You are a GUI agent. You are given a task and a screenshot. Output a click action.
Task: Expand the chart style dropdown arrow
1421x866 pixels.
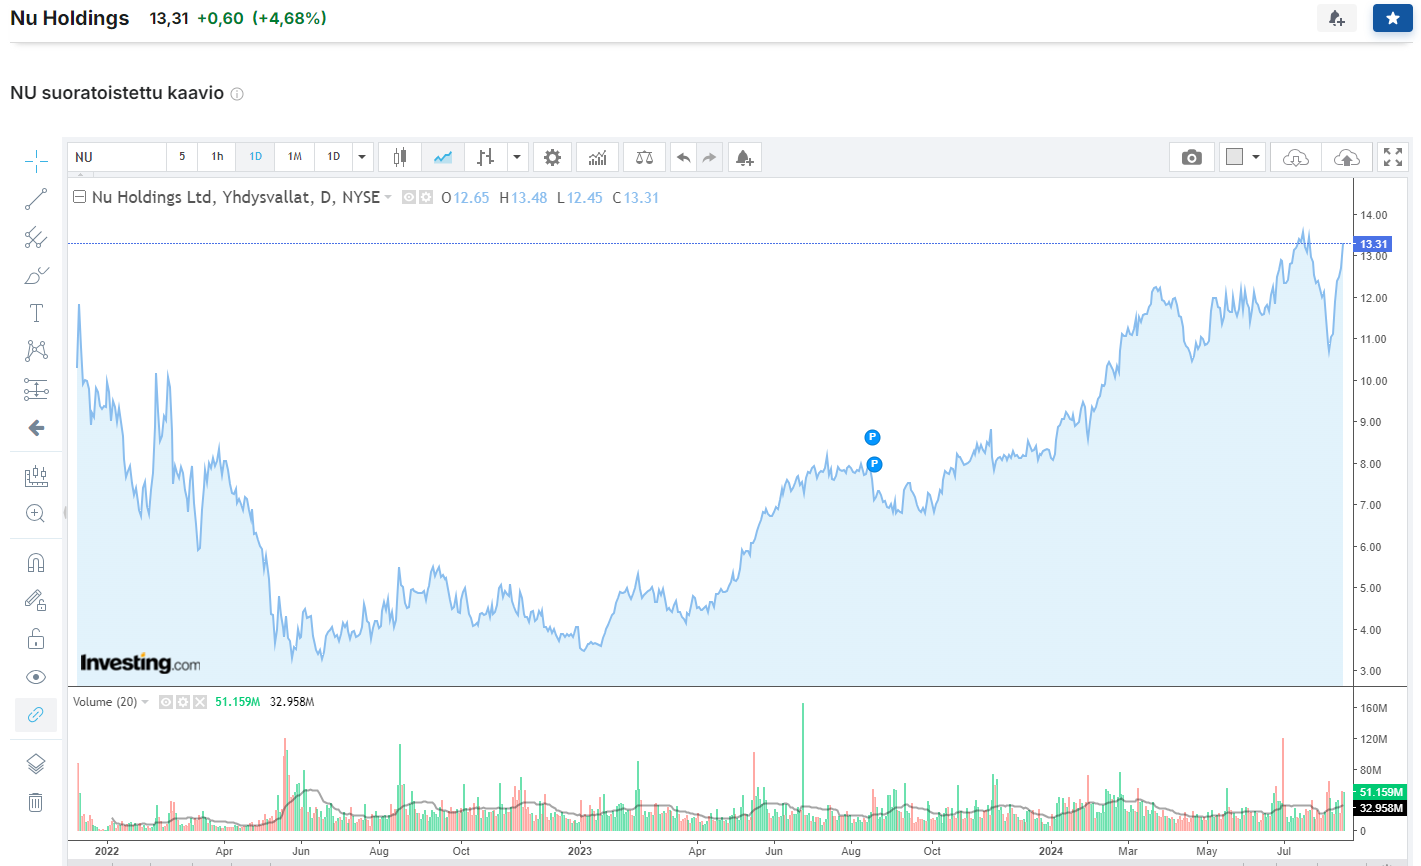point(516,157)
